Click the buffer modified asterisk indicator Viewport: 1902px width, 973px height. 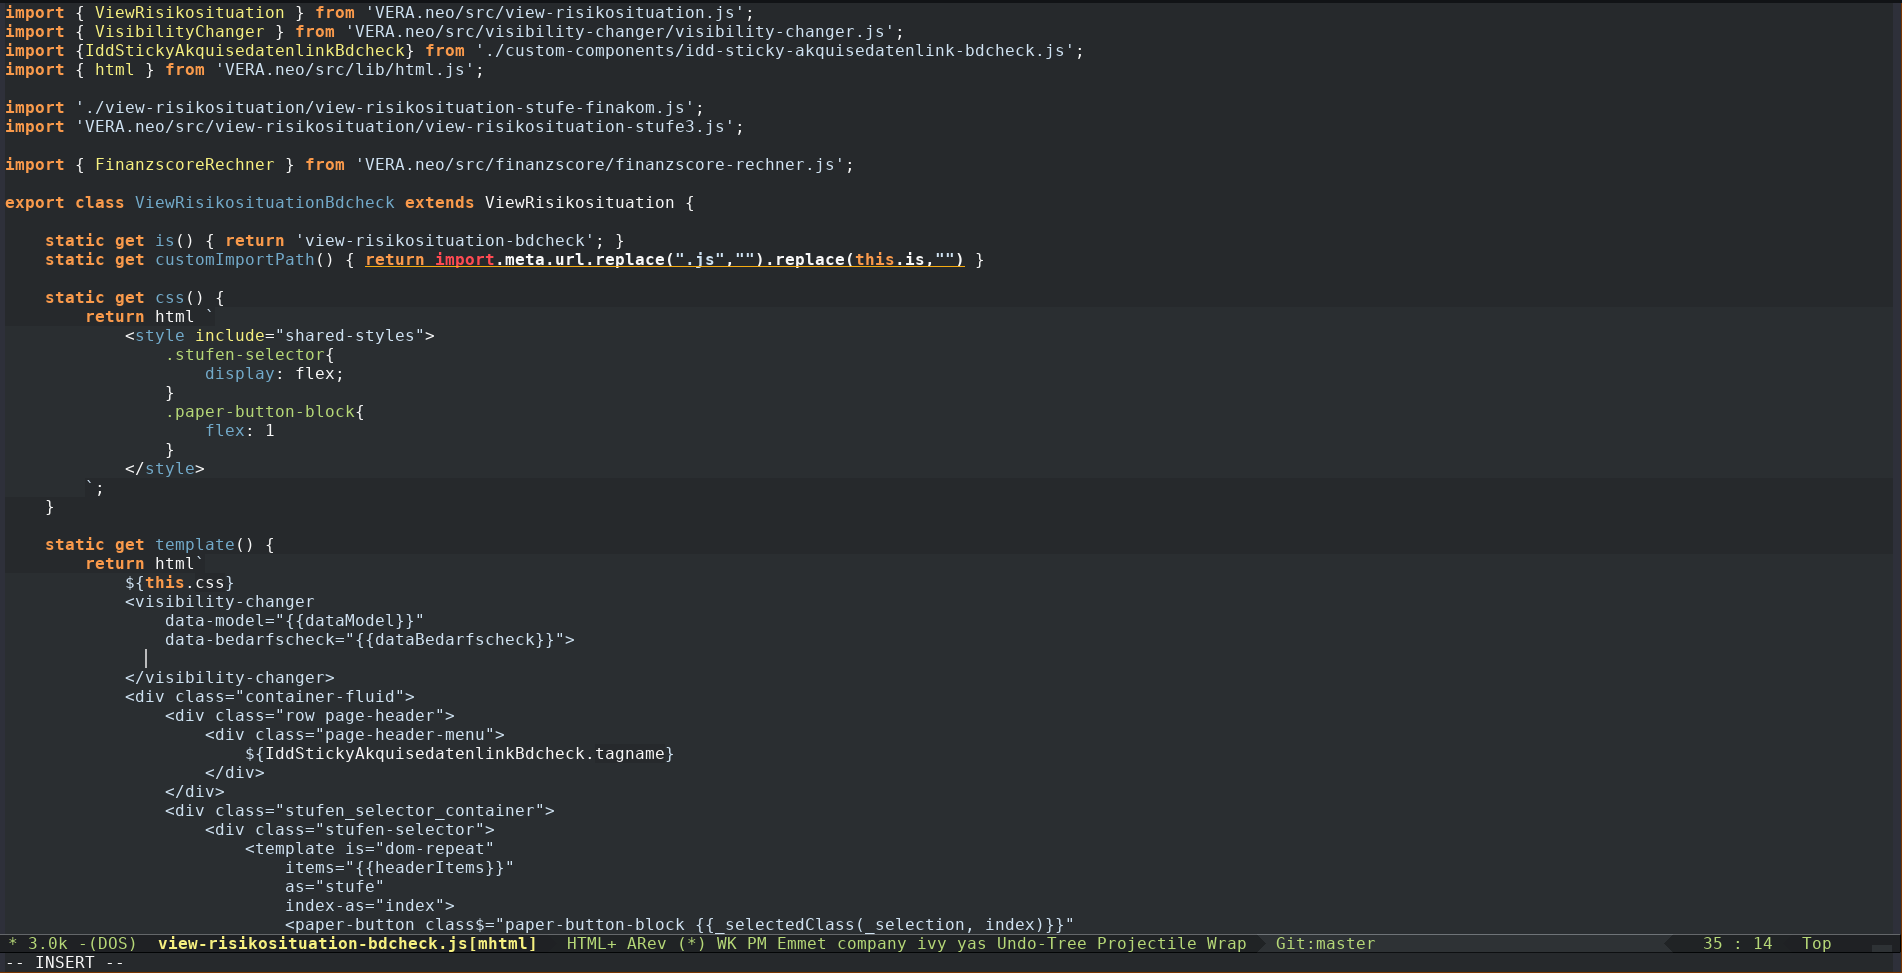(10, 943)
